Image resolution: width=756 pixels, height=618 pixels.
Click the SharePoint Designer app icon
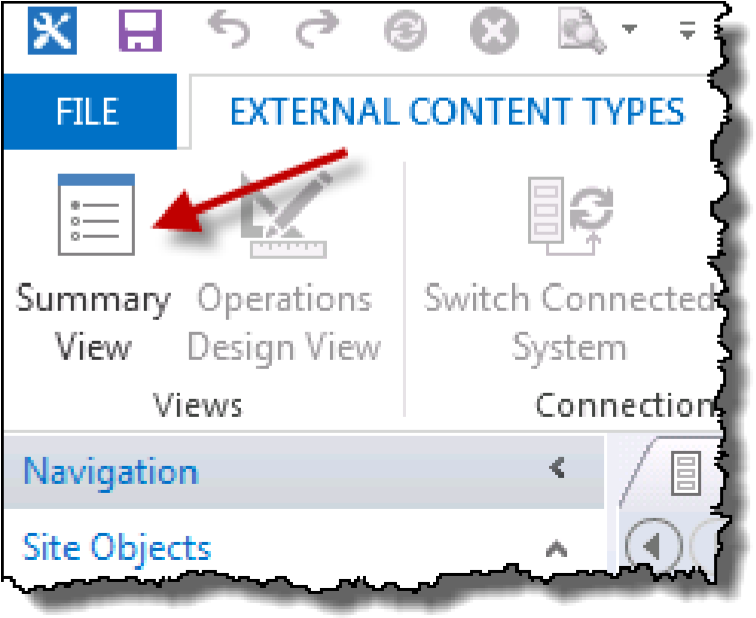pyautogui.click(x=52, y=31)
